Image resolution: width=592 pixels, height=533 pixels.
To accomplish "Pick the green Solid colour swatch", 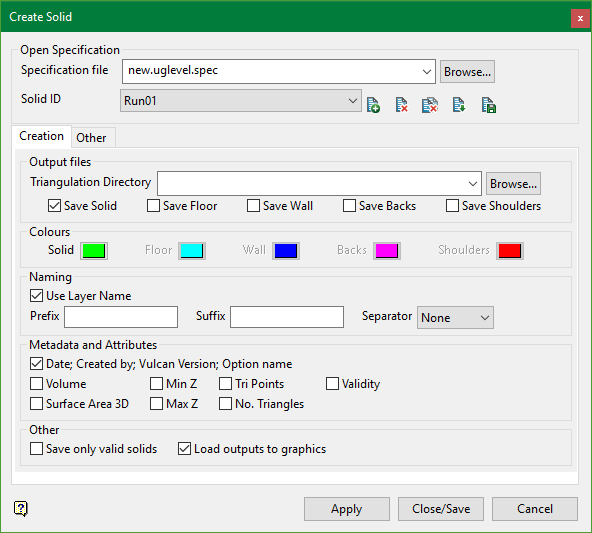I will [94, 251].
